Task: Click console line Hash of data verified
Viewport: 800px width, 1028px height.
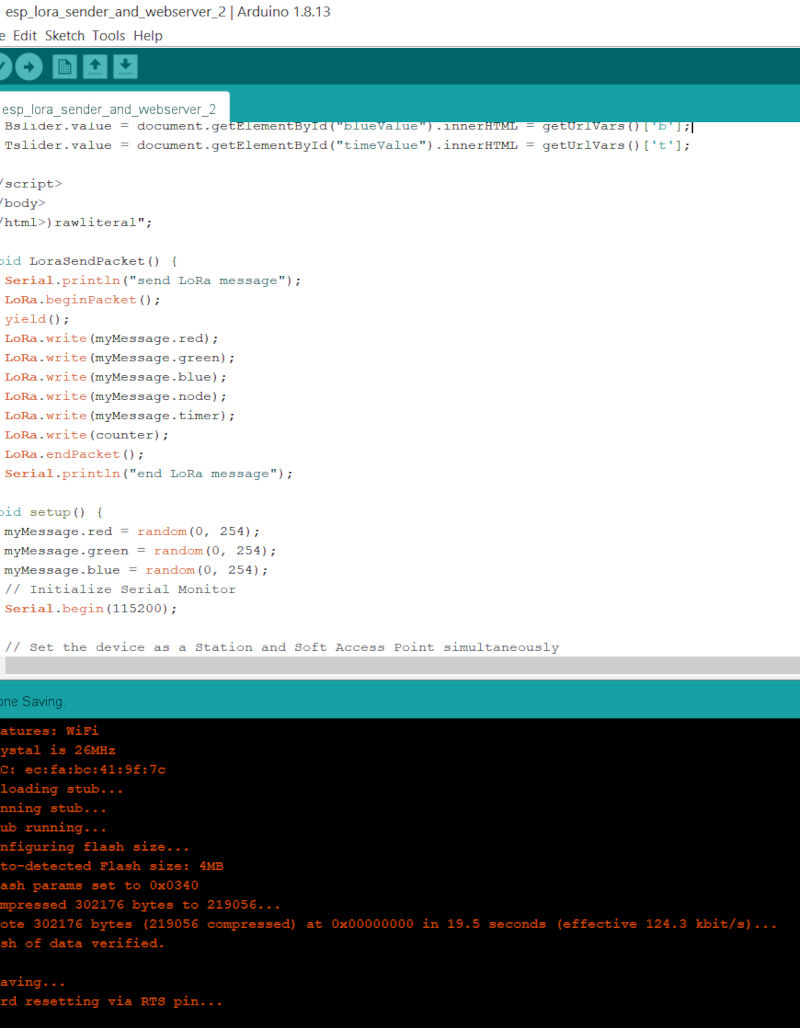Action: tap(83, 943)
